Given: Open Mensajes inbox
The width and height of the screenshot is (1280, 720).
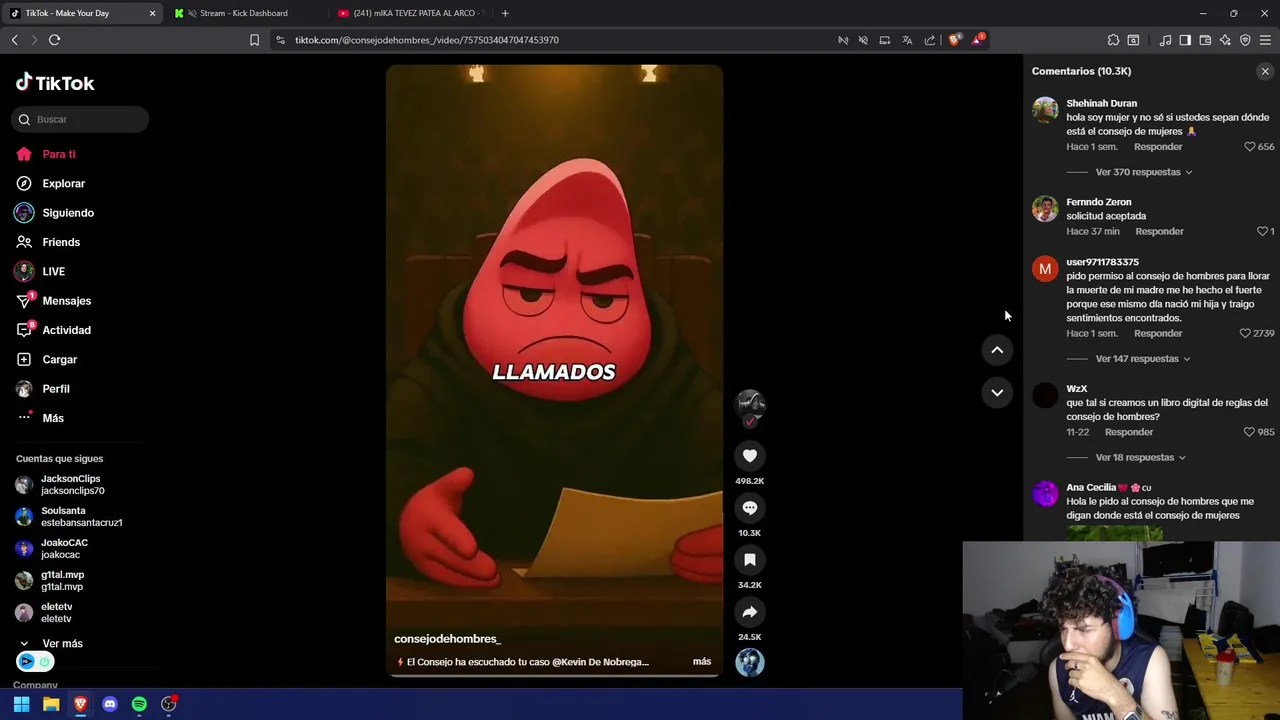Looking at the screenshot, I should pos(53,301).
